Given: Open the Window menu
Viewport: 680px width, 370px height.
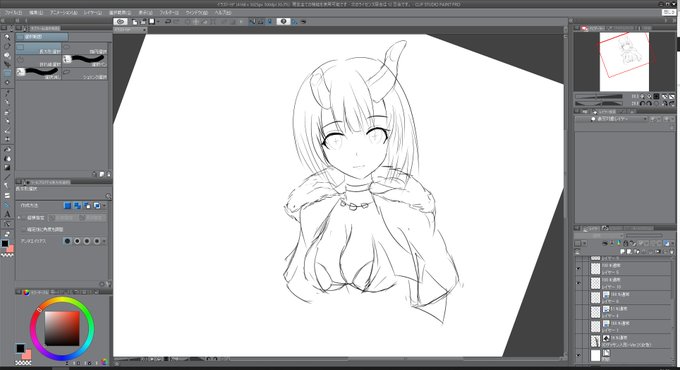Looking at the screenshot, I should click(196, 13).
